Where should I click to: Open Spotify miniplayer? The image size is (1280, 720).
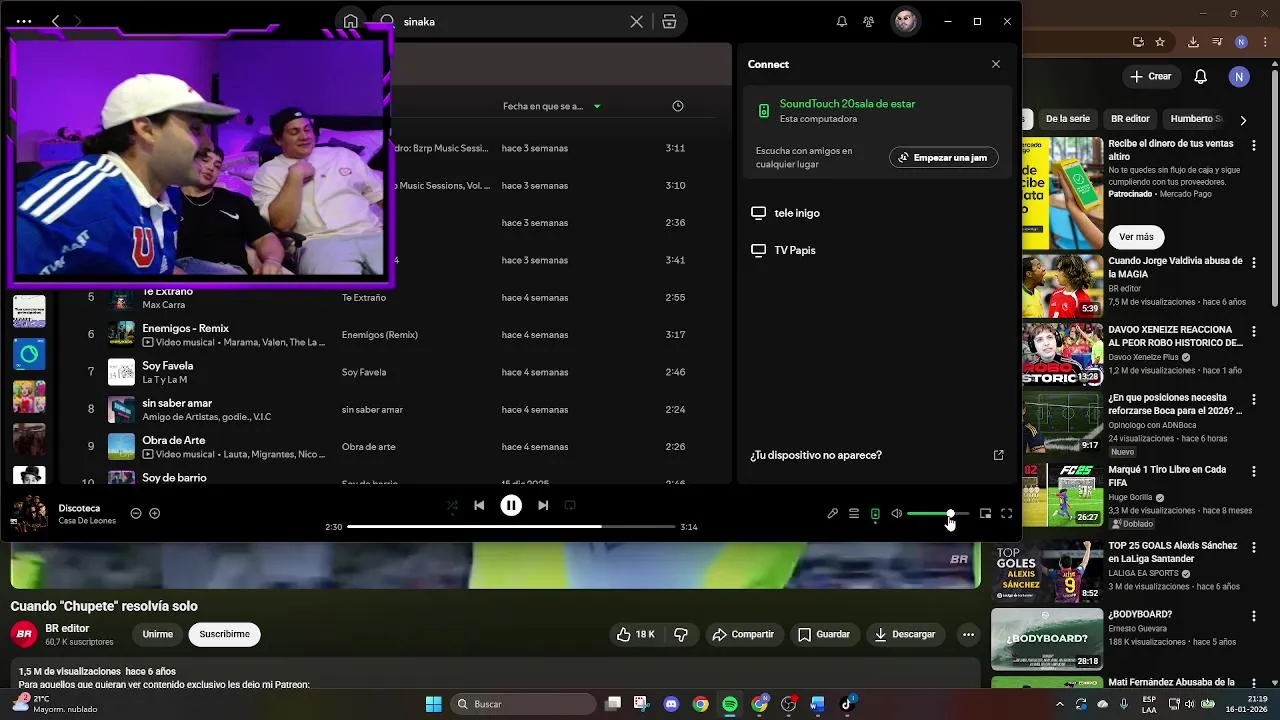point(985,514)
